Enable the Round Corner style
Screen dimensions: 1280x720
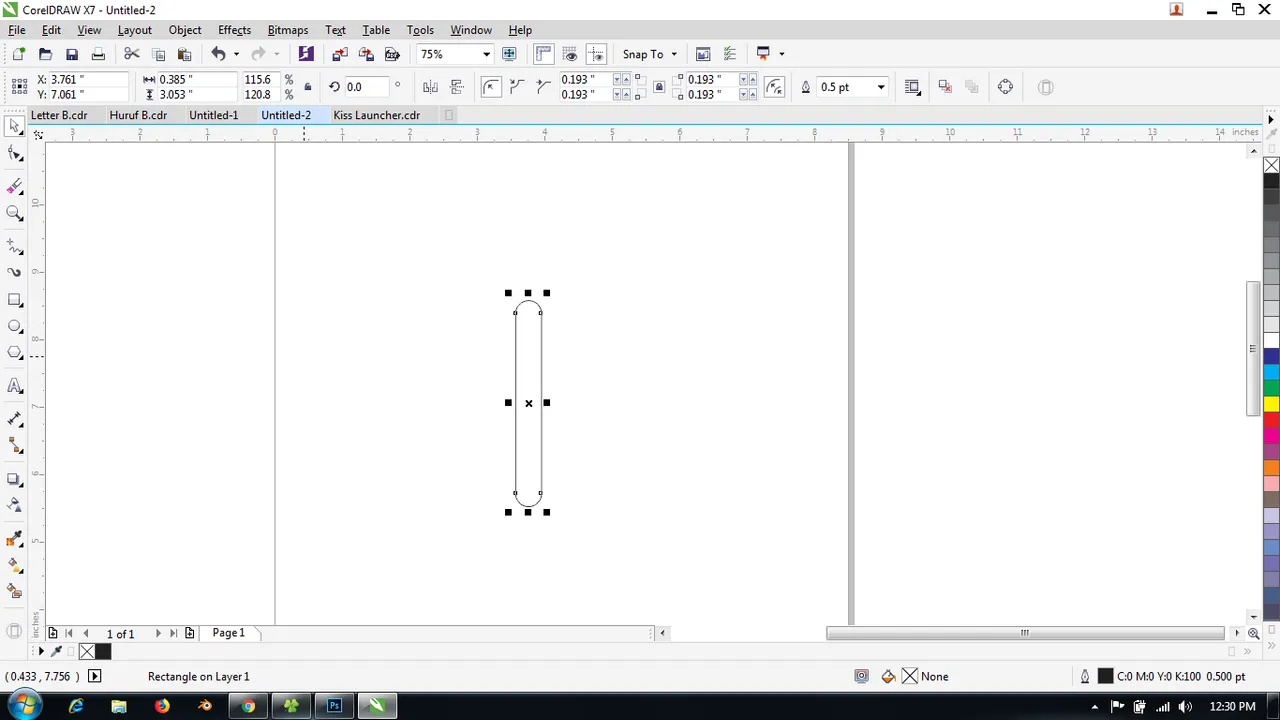point(490,87)
